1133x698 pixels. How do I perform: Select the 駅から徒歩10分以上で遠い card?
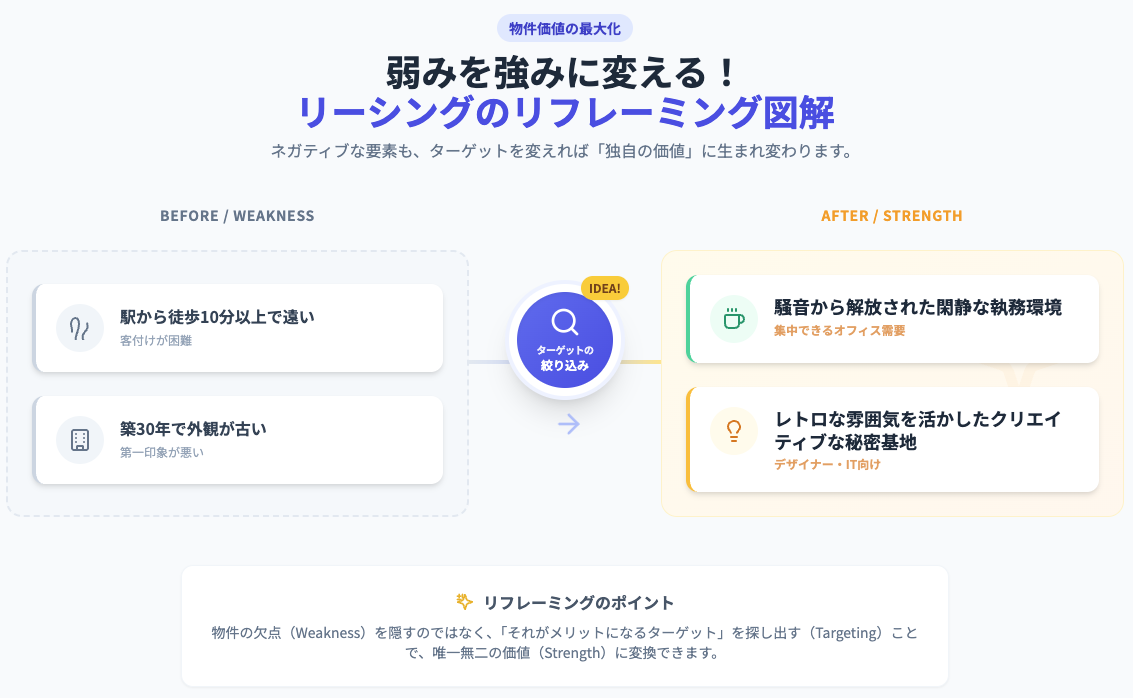pyautogui.click(x=240, y=328)
